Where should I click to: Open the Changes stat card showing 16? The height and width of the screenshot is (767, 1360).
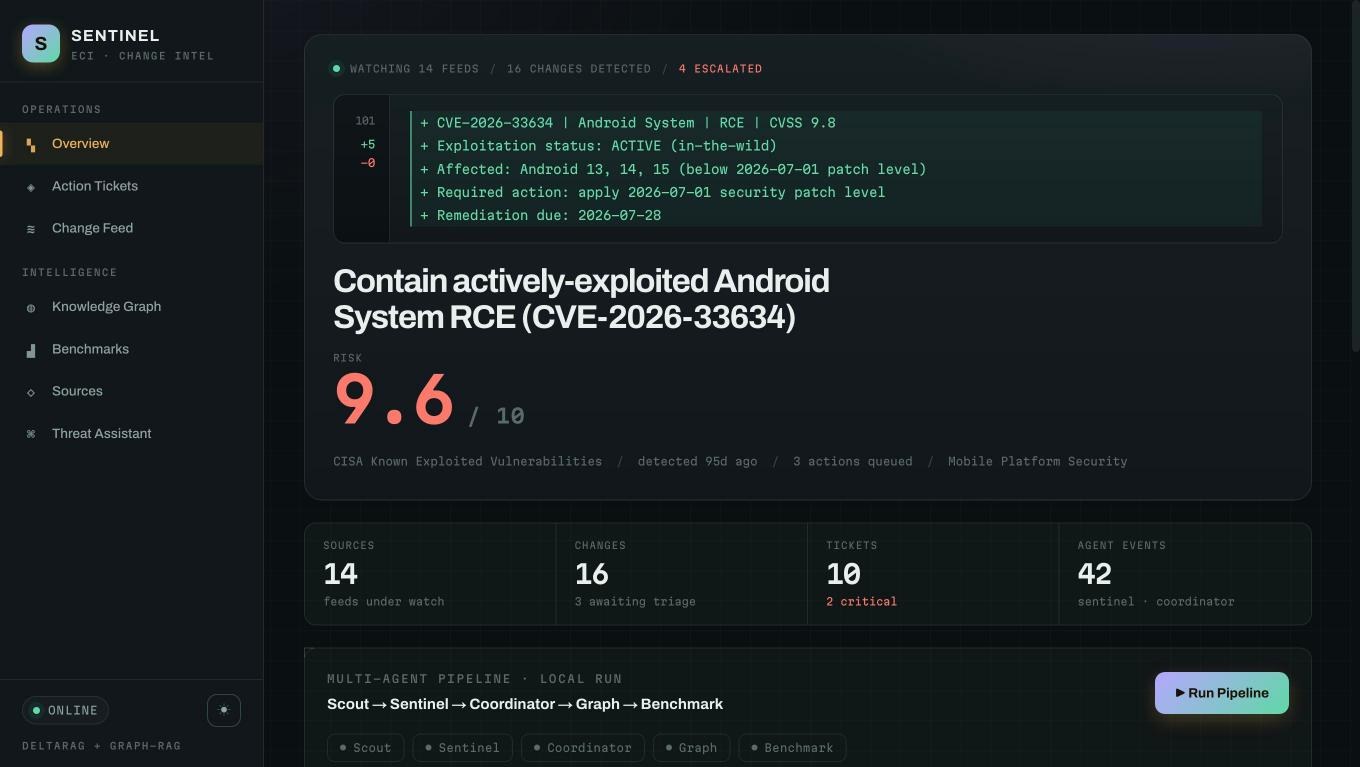pyautogui.click(x=681, y=574)
